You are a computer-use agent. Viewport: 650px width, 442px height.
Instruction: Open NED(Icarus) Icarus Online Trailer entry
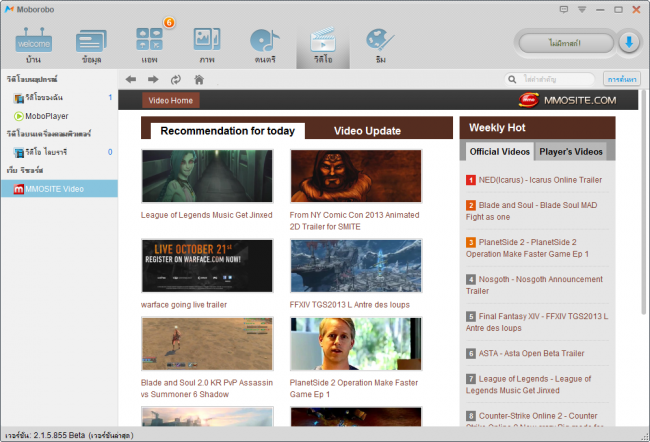click(x=540, y=180)
